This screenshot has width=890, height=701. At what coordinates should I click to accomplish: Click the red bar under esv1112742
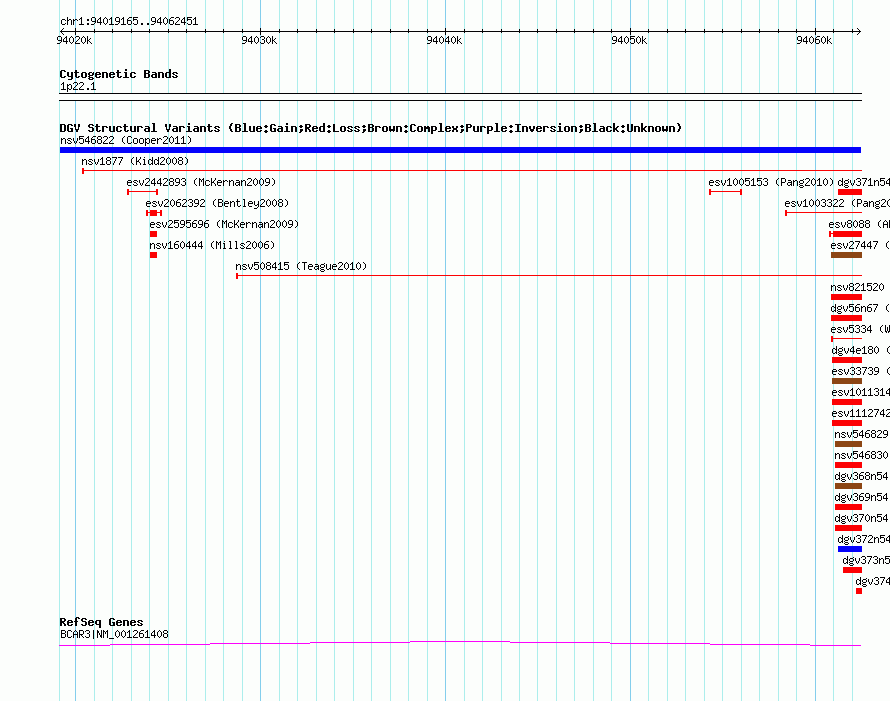tap(847, 423)
